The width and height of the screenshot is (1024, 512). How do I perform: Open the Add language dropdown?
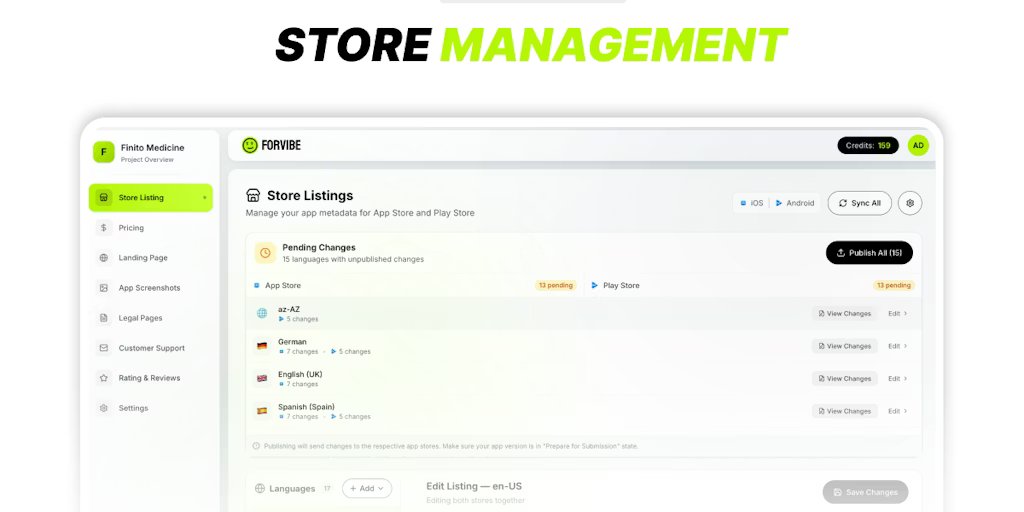pos(367,489)
